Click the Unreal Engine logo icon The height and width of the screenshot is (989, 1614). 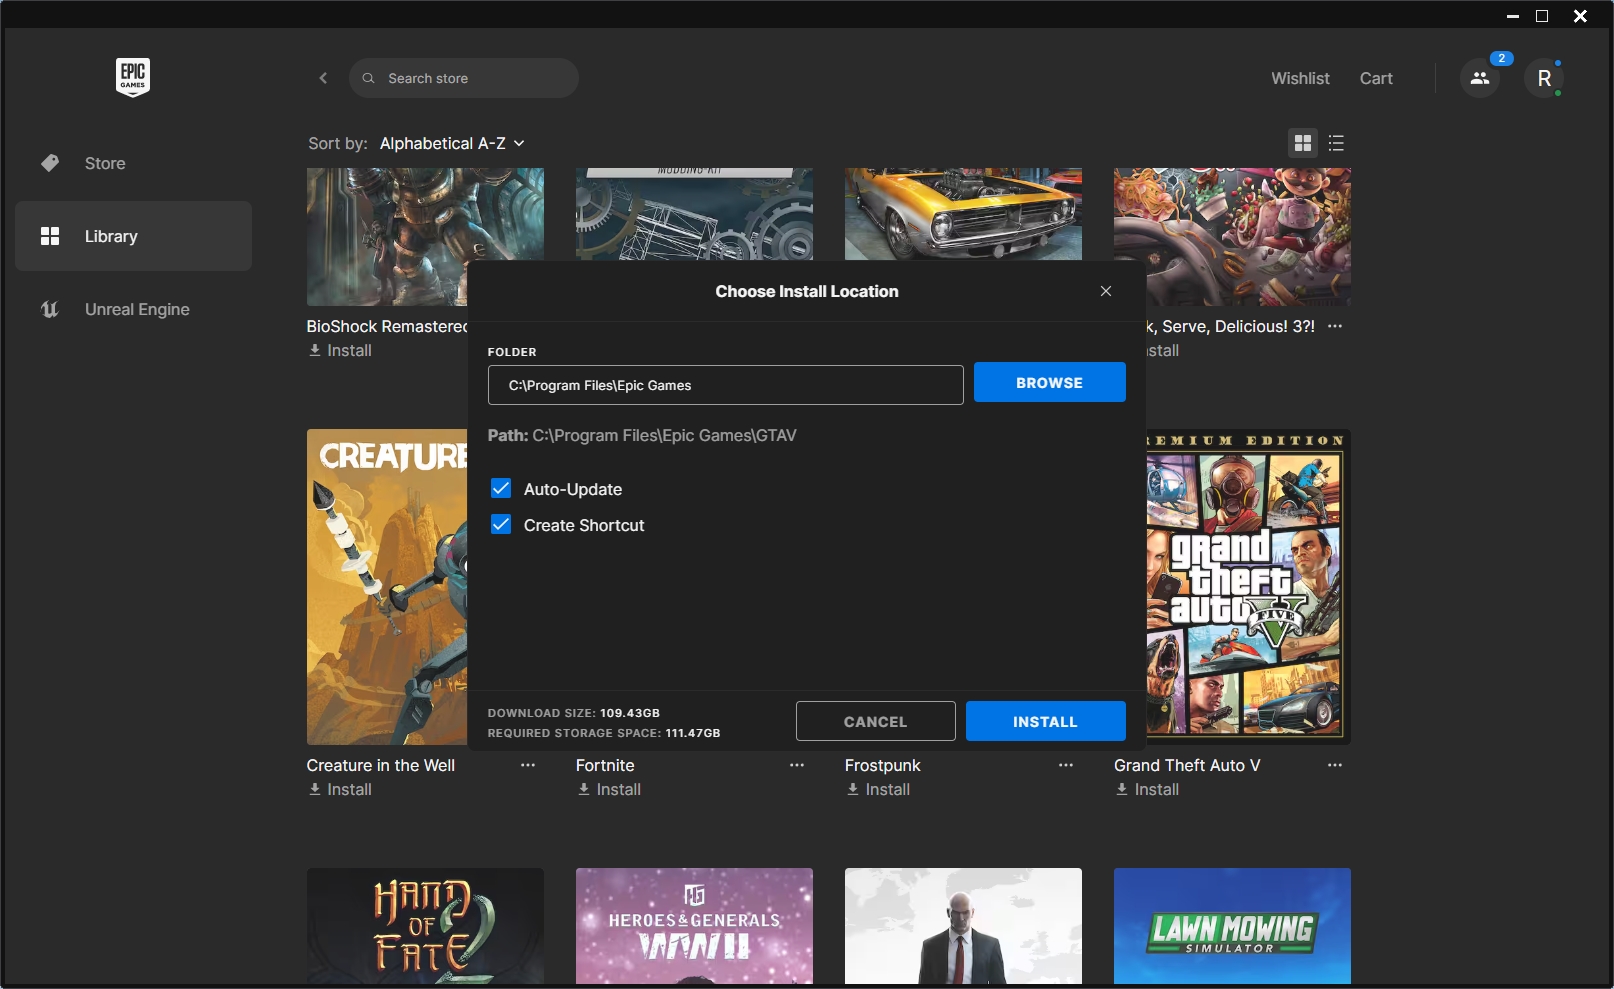pyautogui.click(x=50, y=309)
